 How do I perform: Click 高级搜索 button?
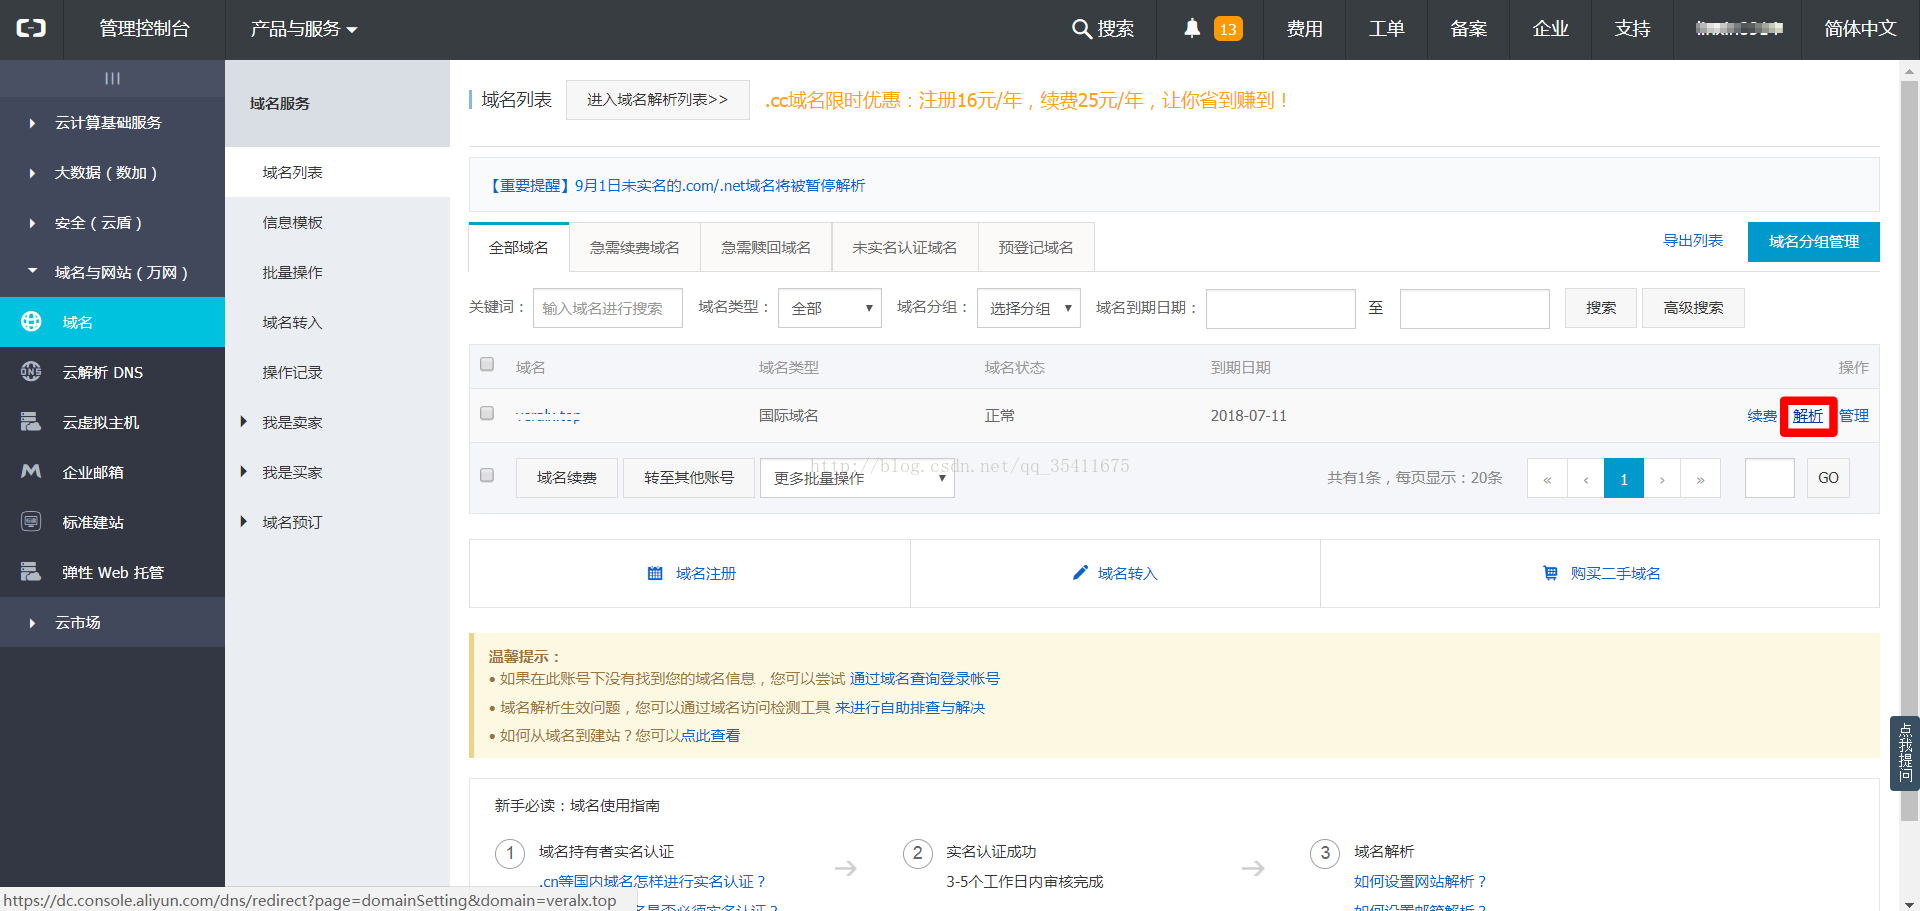1693,308
